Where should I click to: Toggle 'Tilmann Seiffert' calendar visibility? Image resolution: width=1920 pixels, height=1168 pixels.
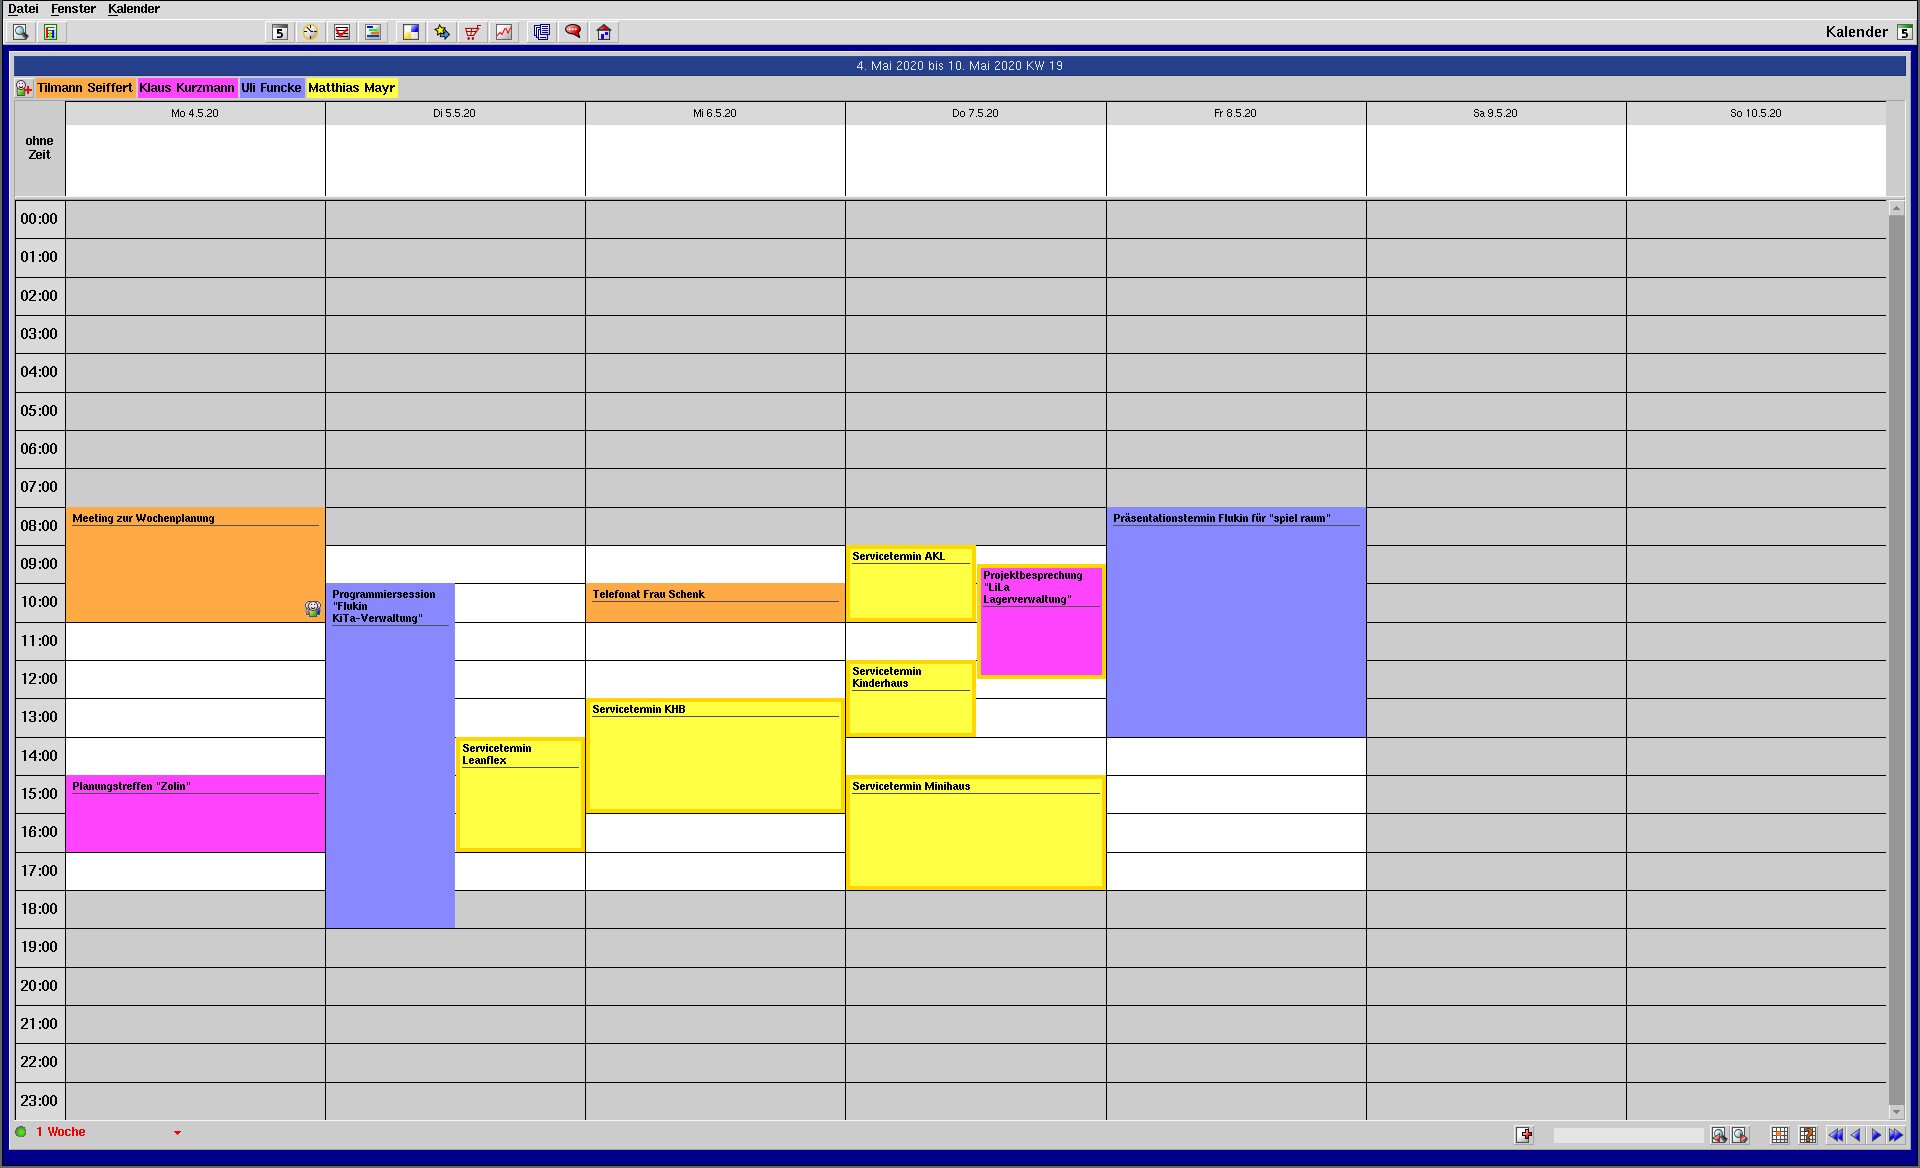[x=86, y=86]
